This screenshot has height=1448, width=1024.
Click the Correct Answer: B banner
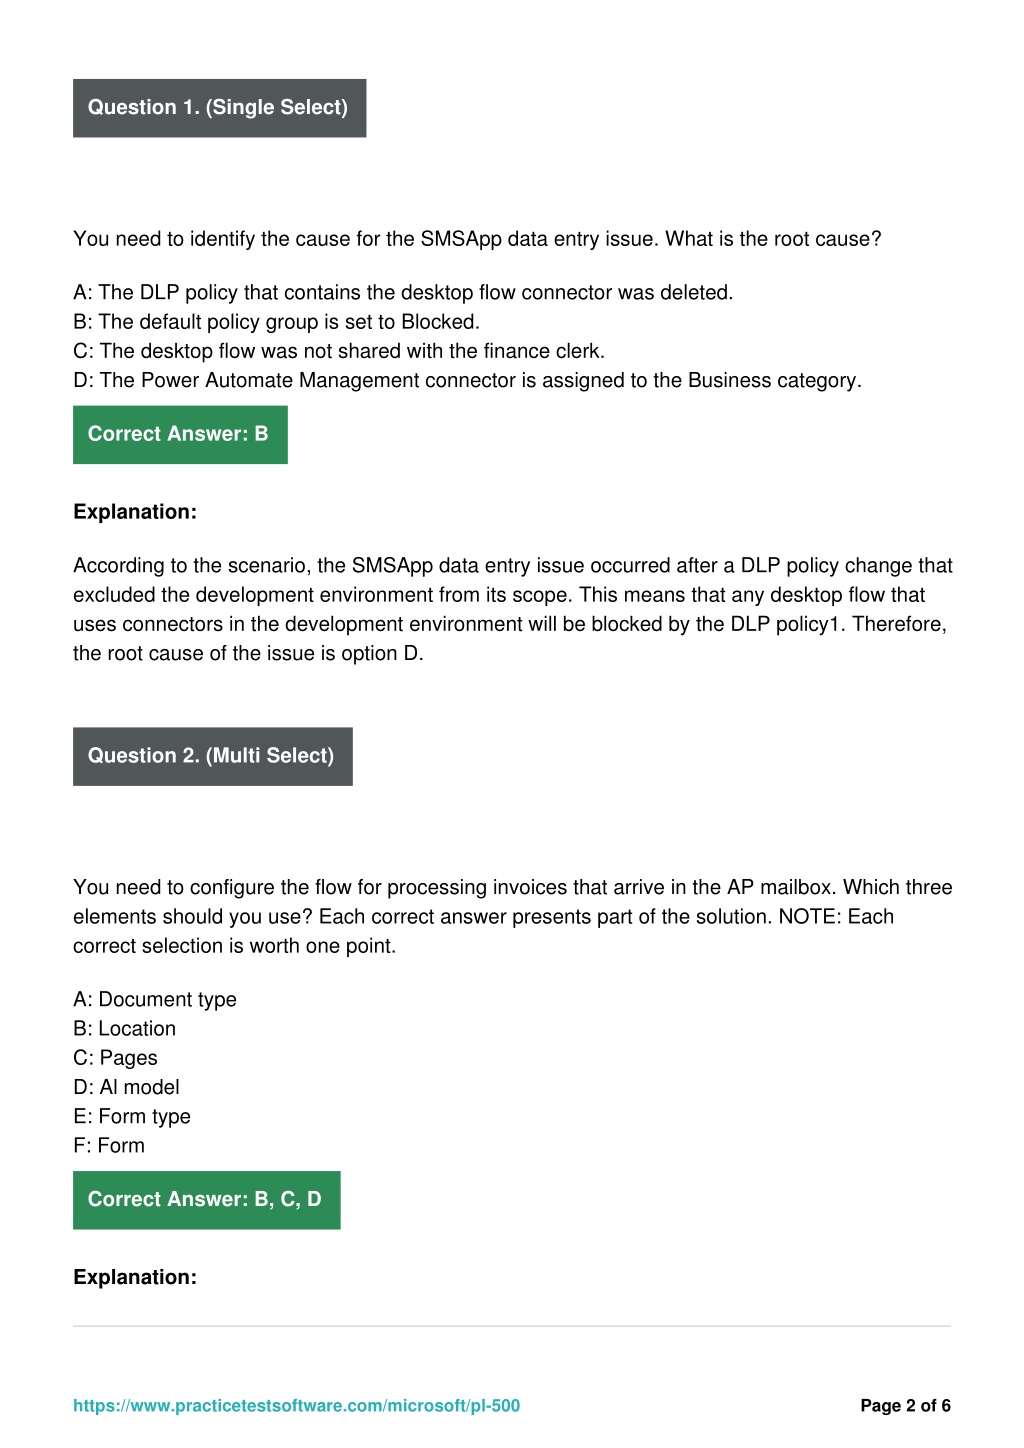(180, 434)
